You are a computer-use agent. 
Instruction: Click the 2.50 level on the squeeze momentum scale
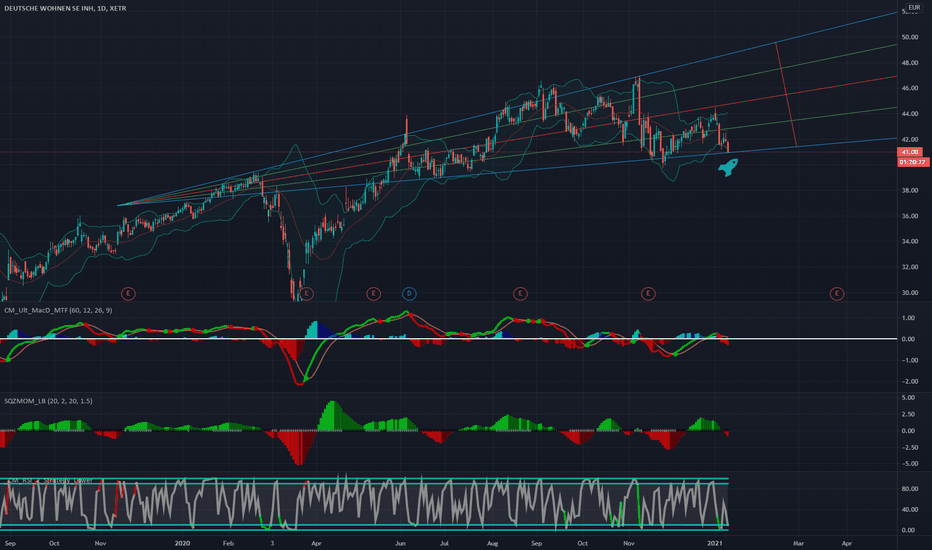coord(908,414)
